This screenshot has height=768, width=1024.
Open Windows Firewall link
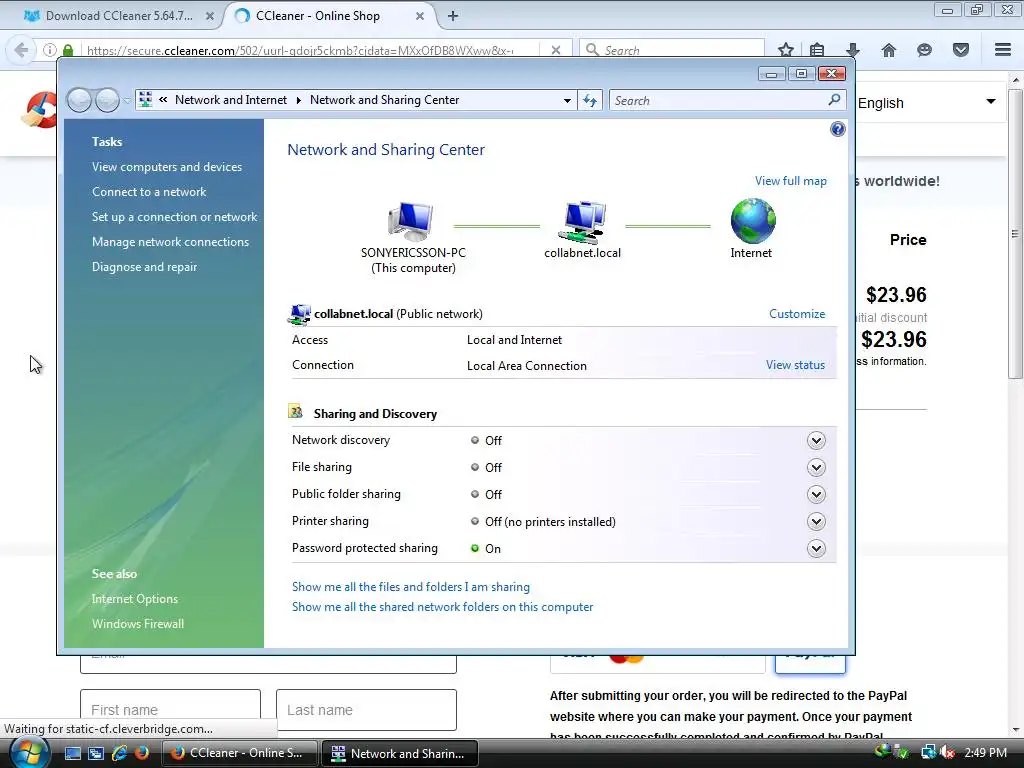138,624
